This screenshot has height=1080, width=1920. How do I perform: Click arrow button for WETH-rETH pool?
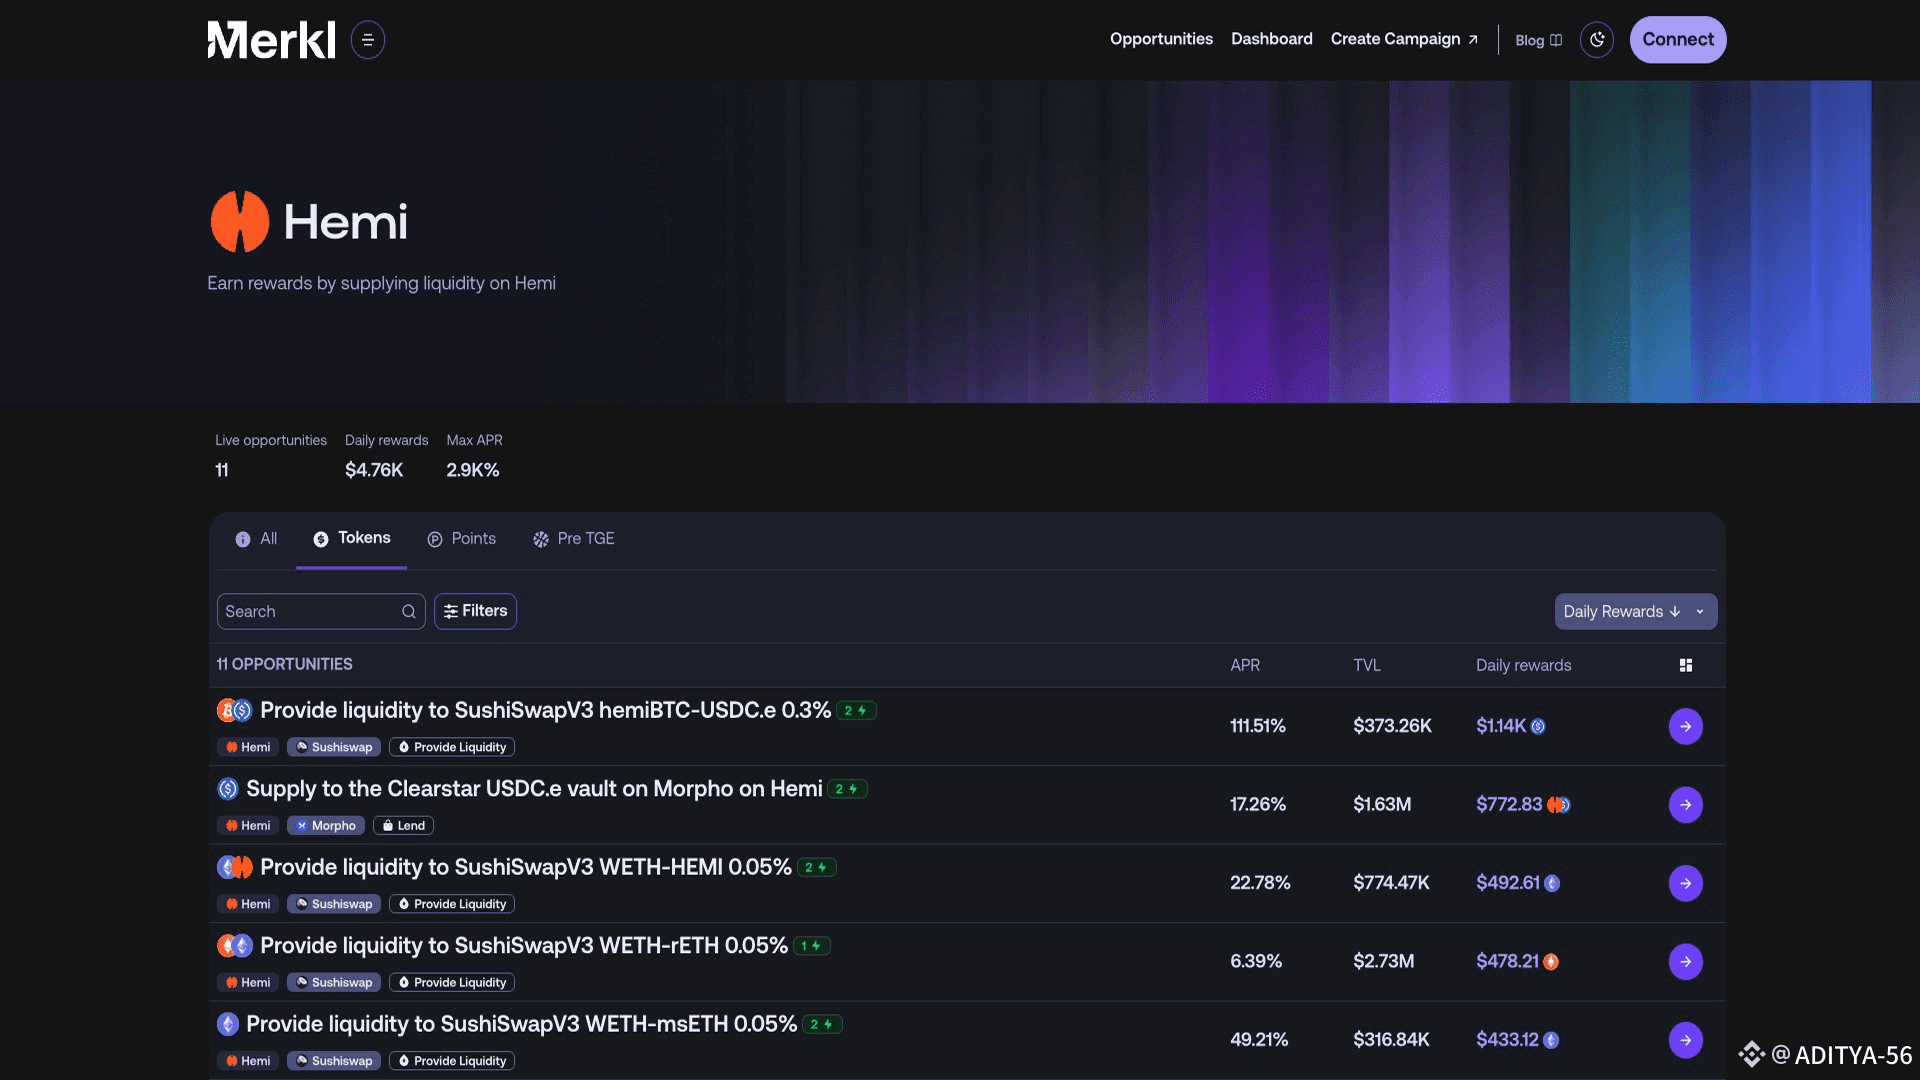tap(1685, 962)
